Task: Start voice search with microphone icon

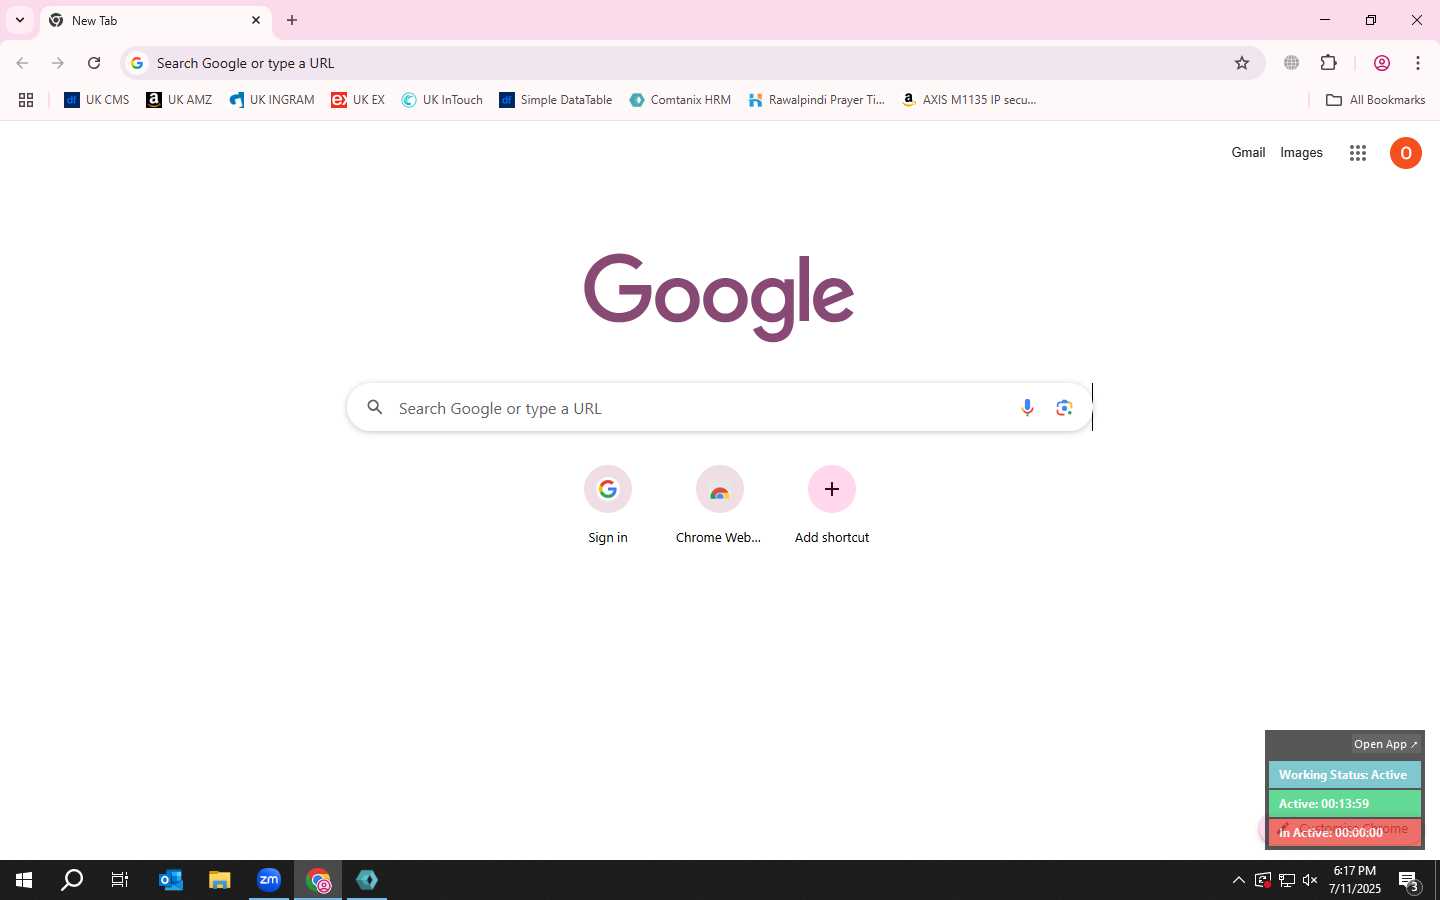Action: (1027, 407)
